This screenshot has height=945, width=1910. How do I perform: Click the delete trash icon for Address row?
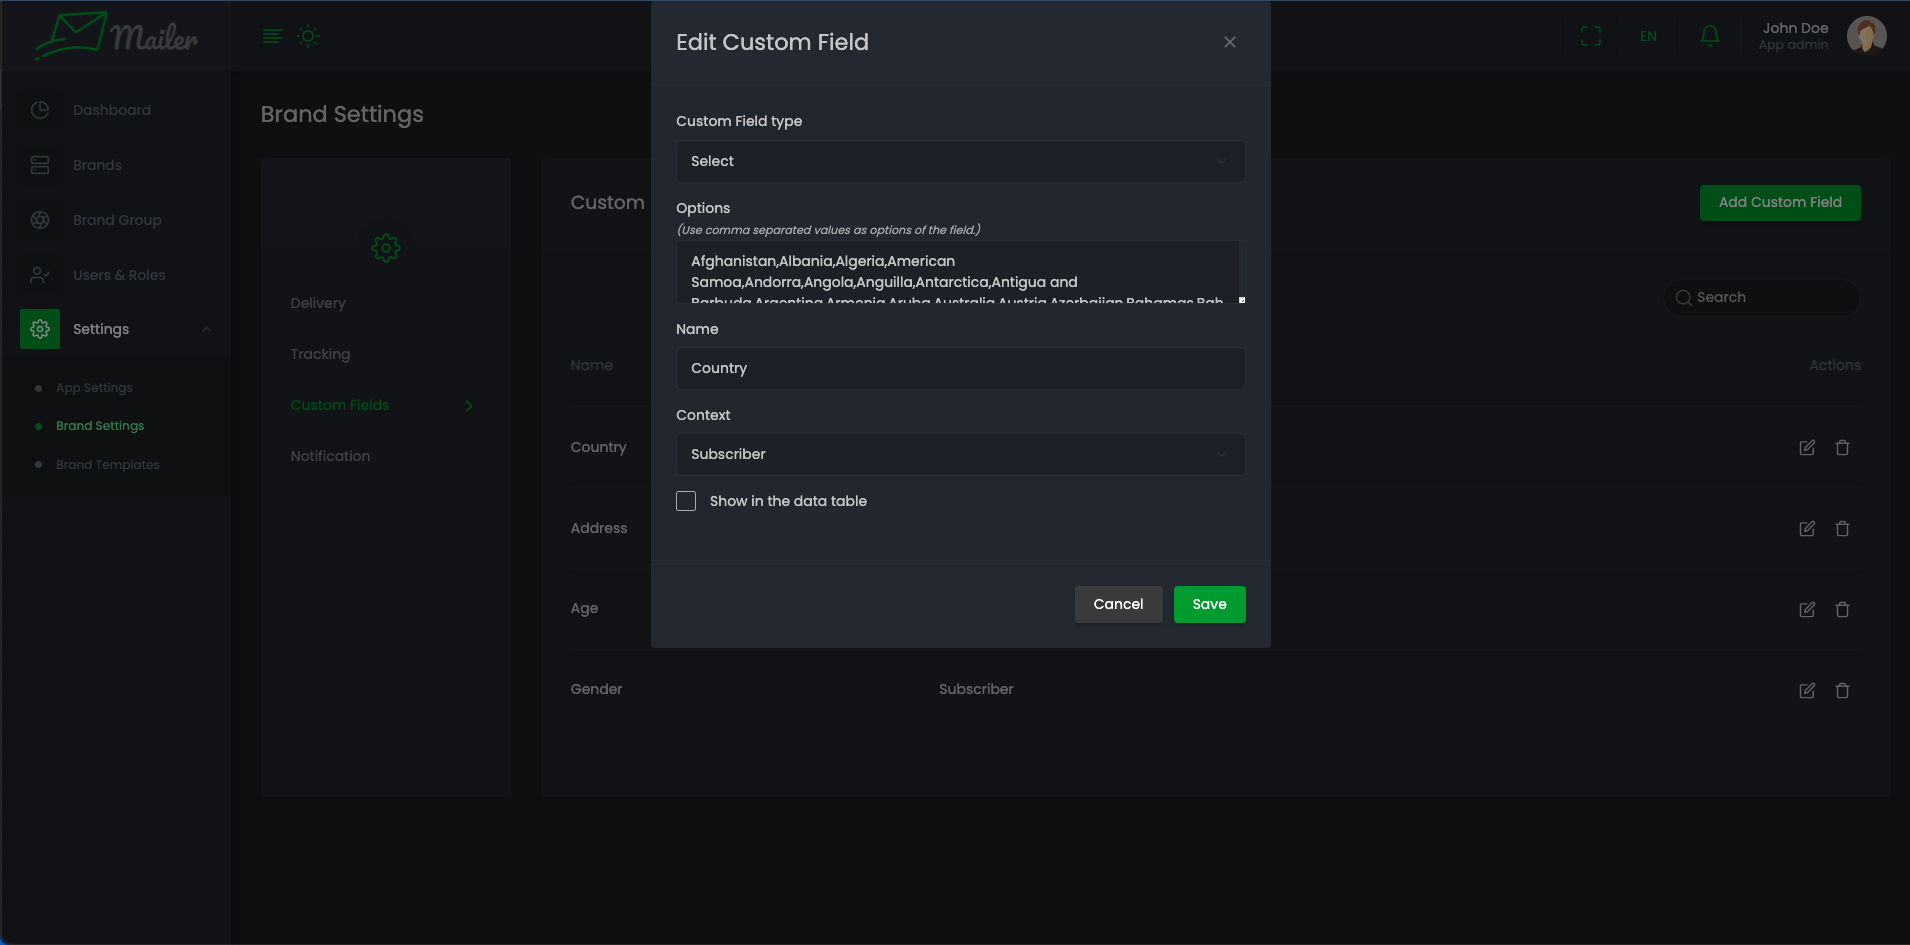coord(1842,529)
